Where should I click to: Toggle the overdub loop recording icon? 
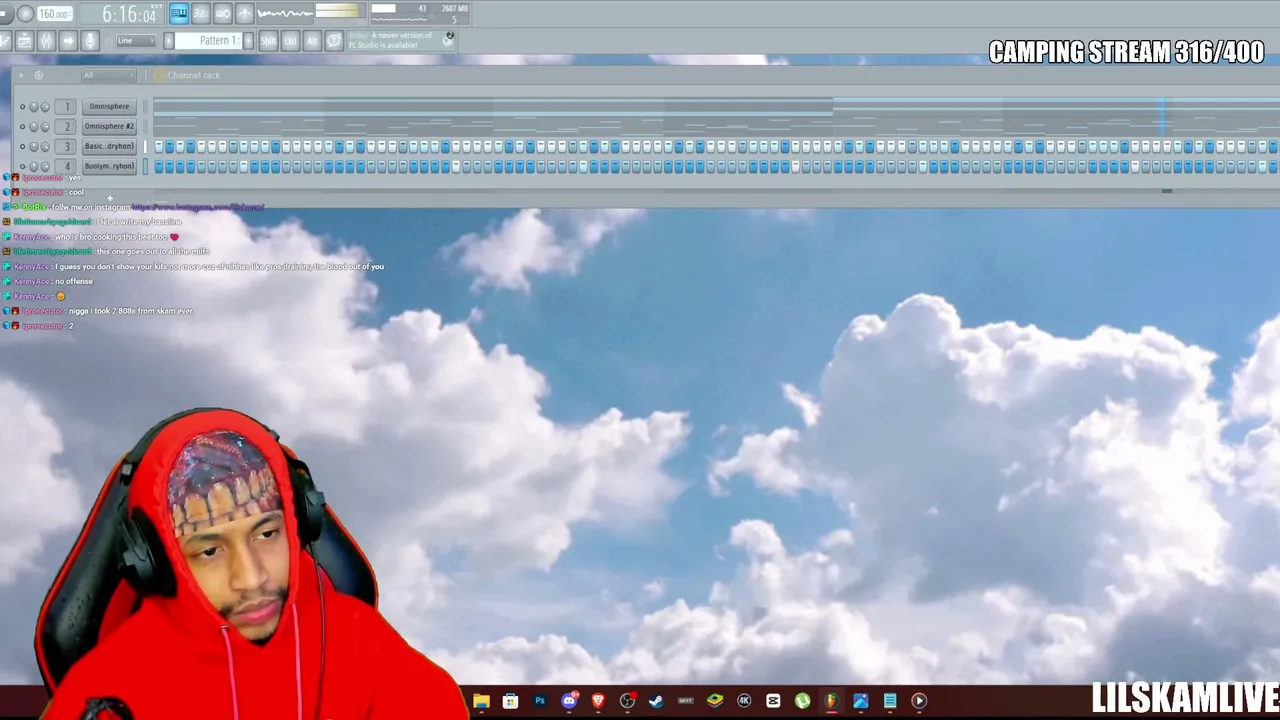(222, 13)
